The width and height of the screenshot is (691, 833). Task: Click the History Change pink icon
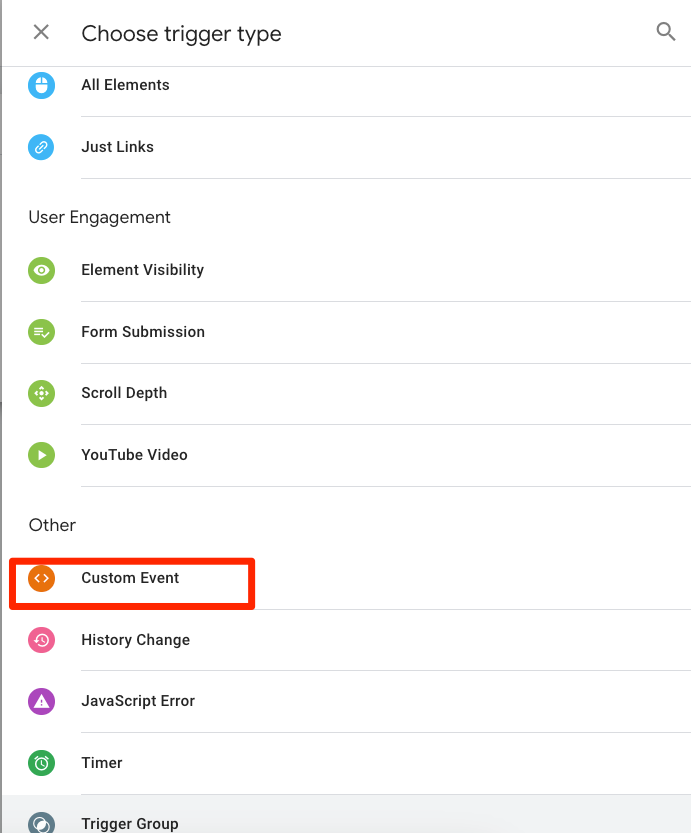click(41, 640)
